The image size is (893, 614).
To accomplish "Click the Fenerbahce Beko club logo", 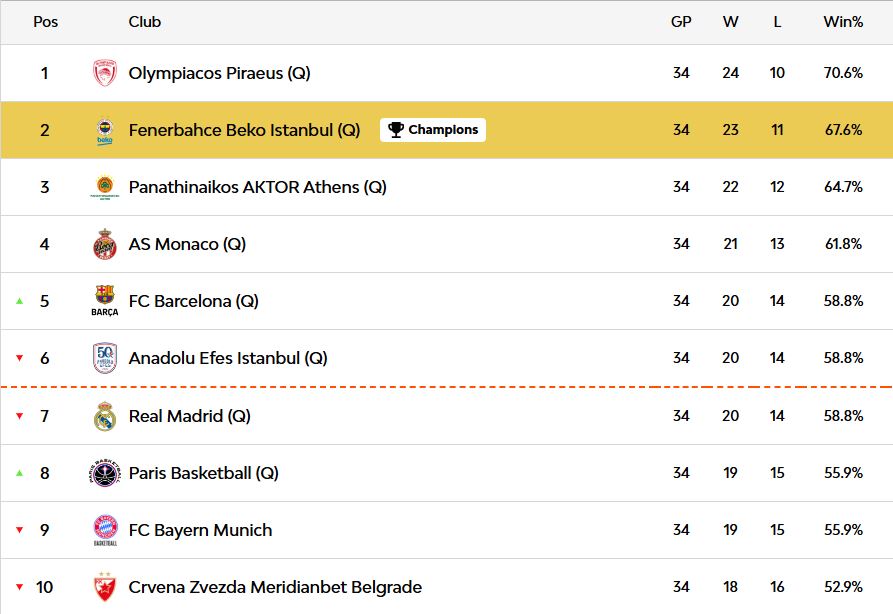I will (105, 131).
